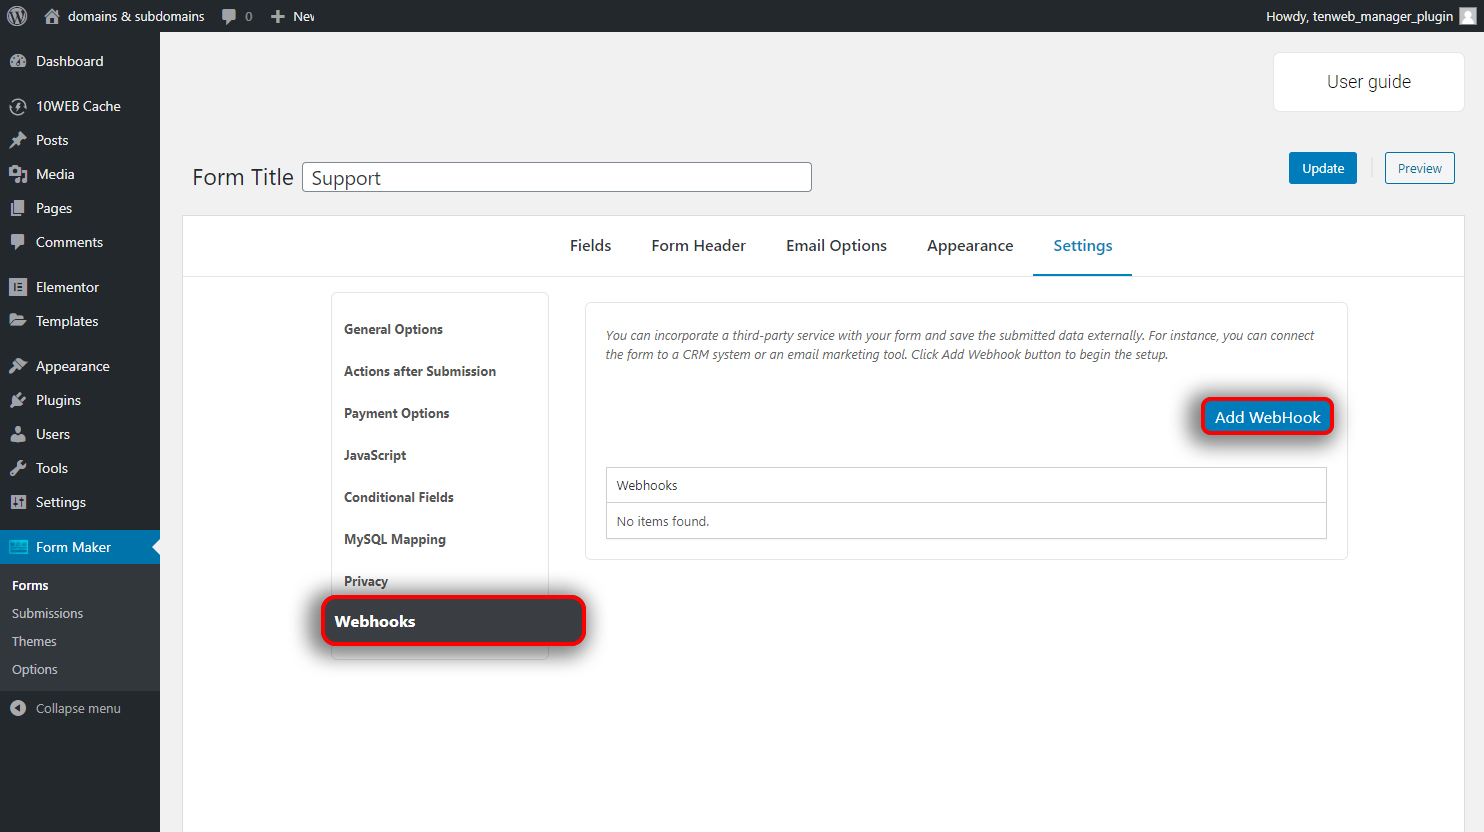1484x832 pixels.
Task: Click the Form Title input field
Action: click(x=557, y=177)
